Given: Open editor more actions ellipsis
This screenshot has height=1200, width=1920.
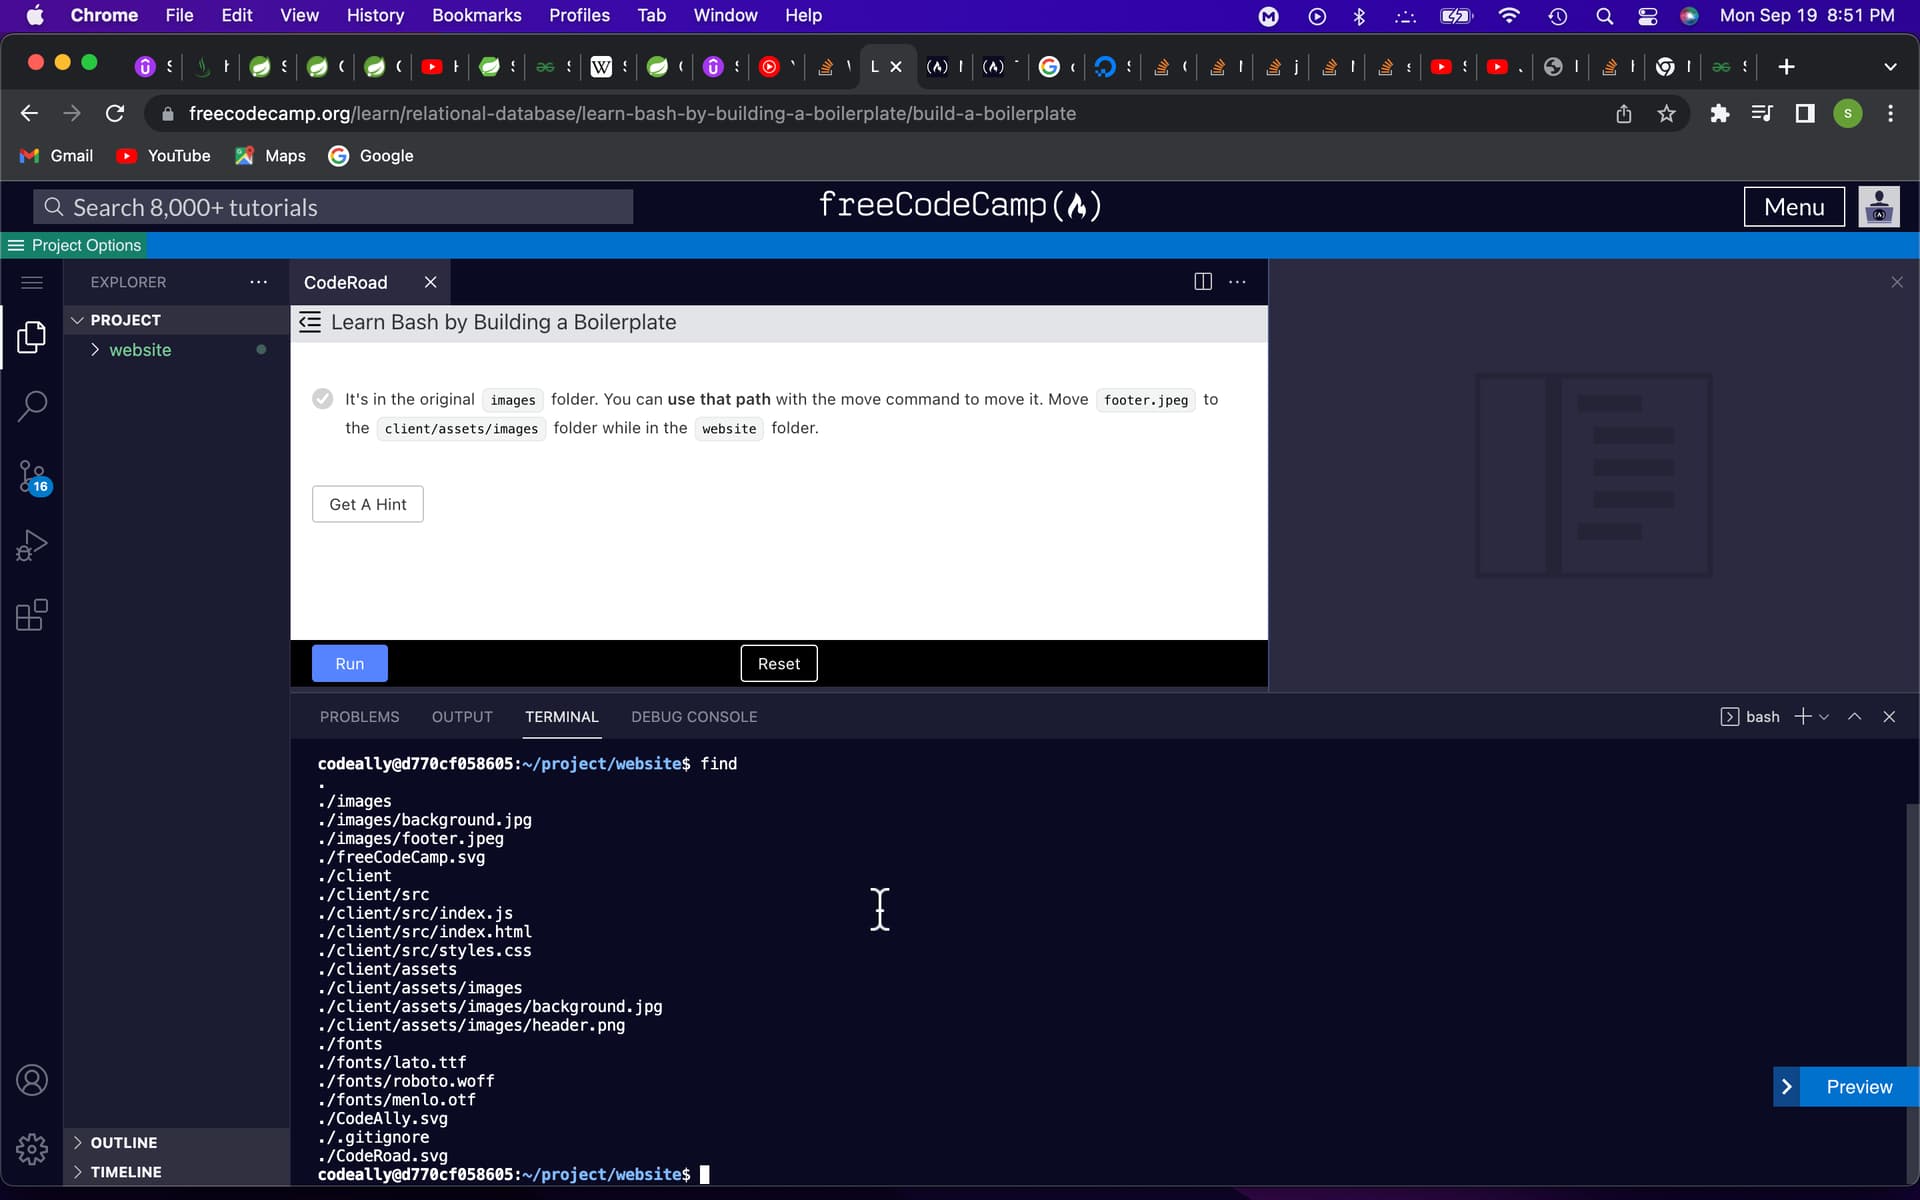Looking at the screenshot, I should pos(1237,282).
